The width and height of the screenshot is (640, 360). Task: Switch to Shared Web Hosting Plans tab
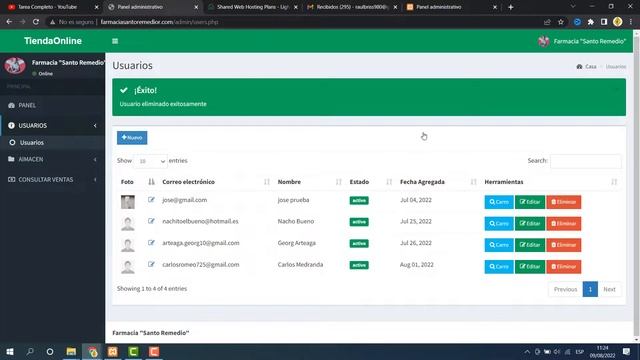point(253,7)
